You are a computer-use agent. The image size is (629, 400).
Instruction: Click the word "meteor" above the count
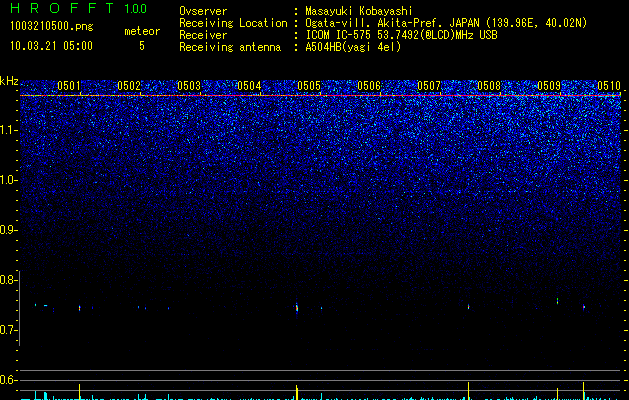tap(142, 31)
